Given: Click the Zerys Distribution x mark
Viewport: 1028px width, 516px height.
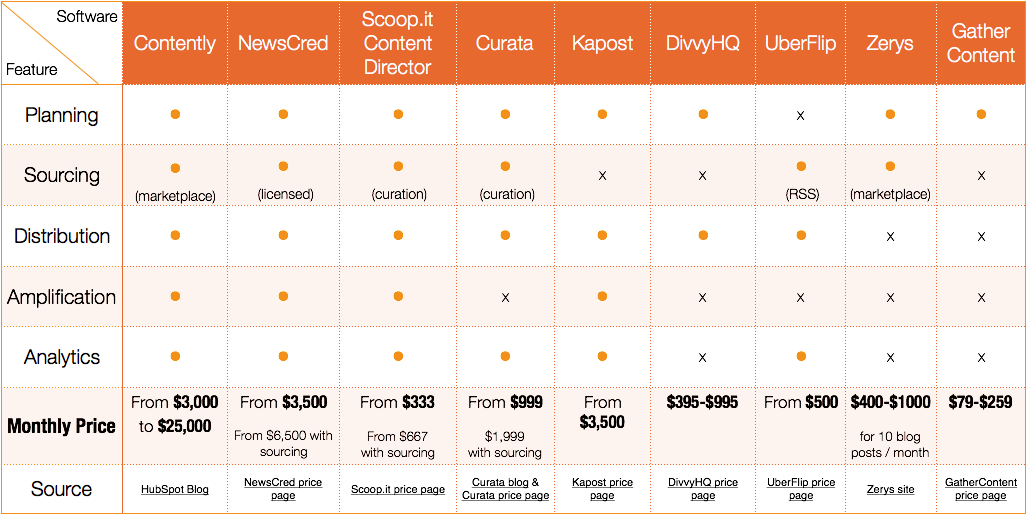Looking at the screenshot, I should point(890,236).
